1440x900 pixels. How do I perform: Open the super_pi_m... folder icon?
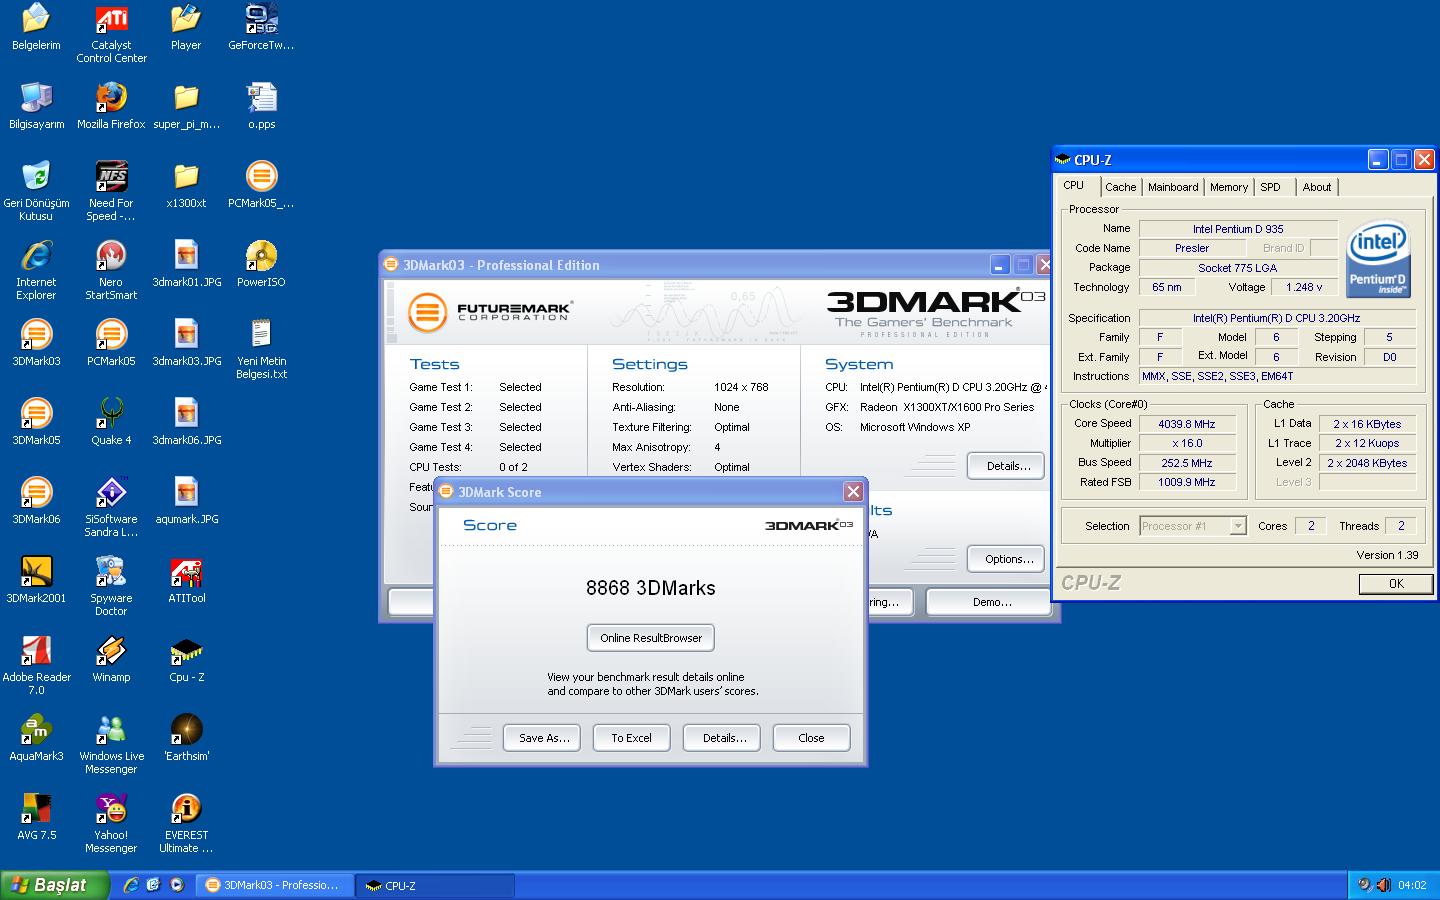[x=186, y=106]
